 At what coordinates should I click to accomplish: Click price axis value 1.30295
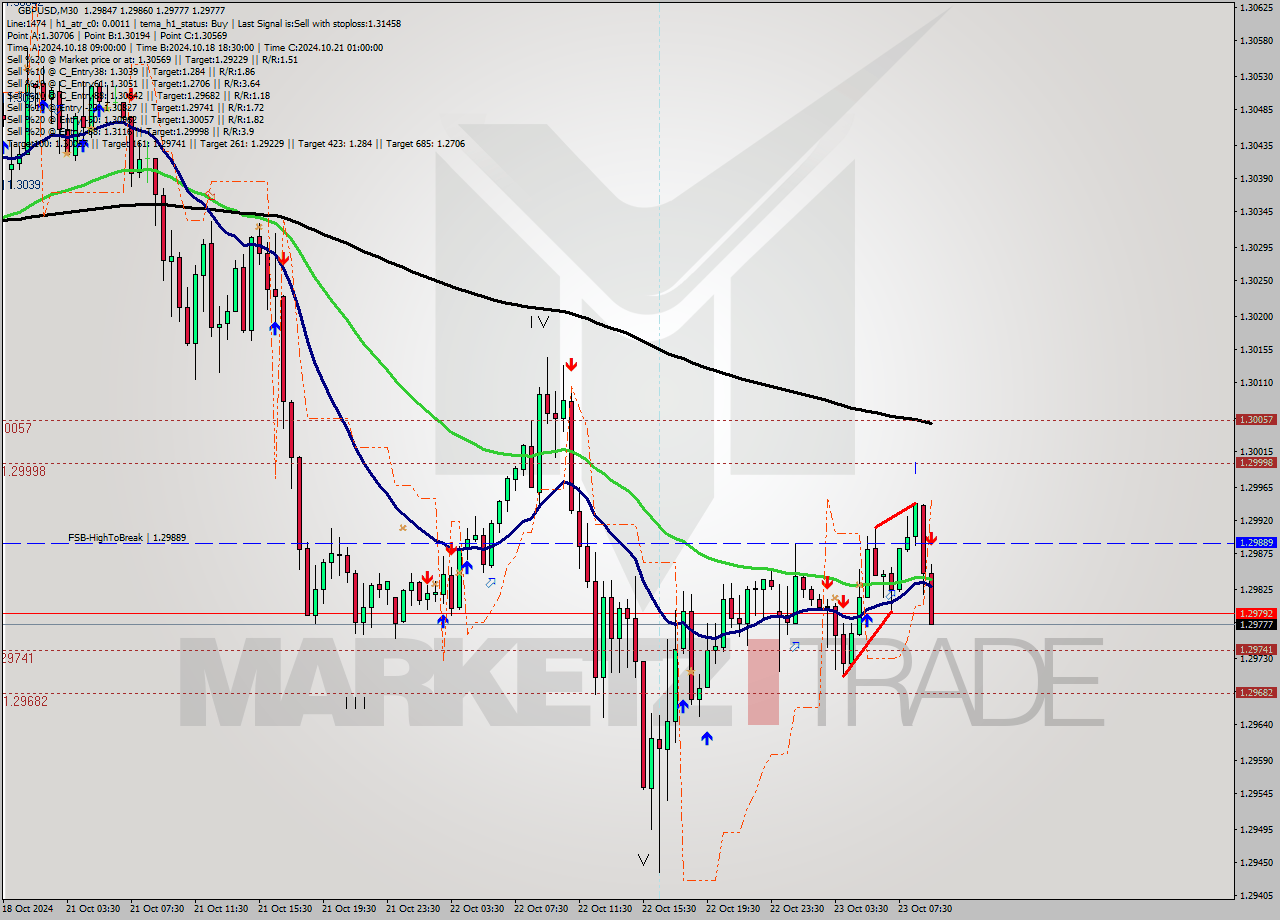coord(1256,247)
